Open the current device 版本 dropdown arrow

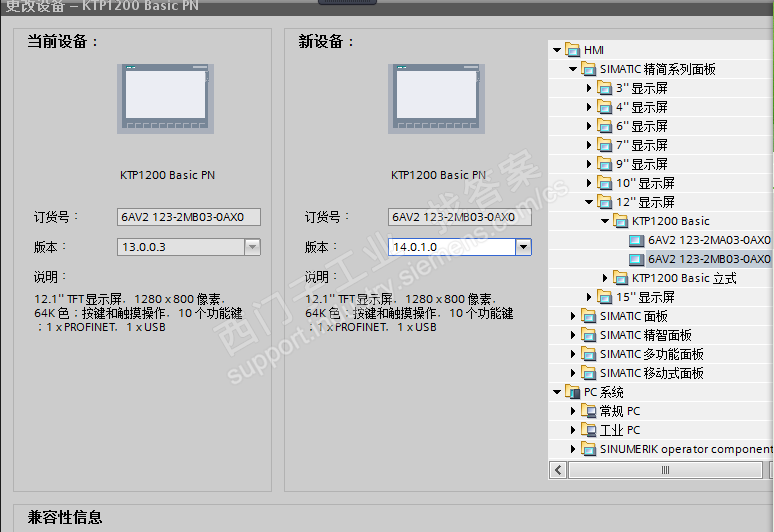(x=252, y=247)
